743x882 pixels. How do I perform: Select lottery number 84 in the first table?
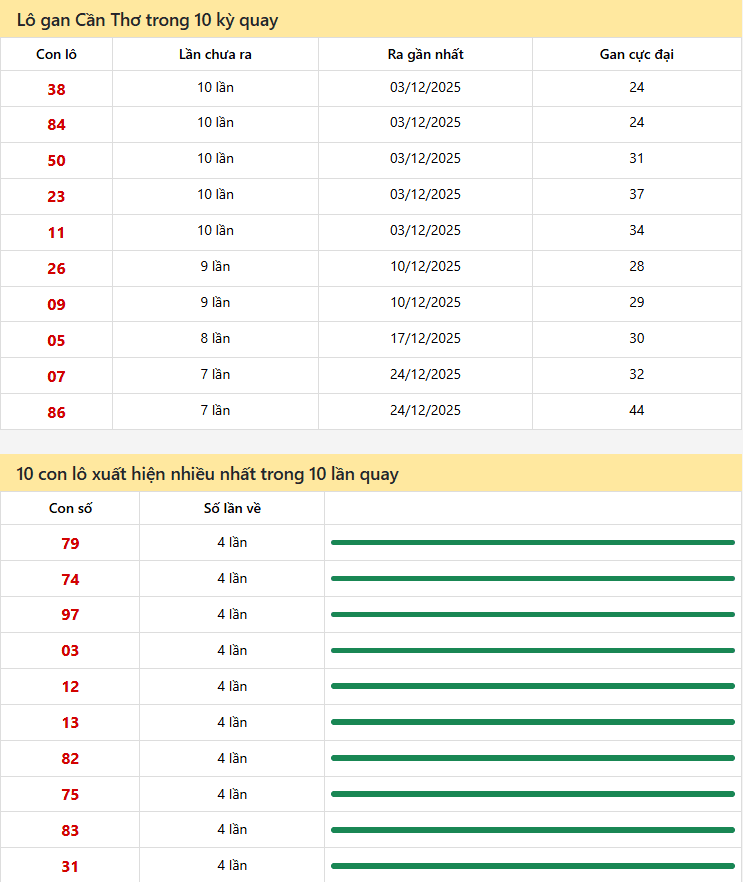[x=56, y=125]
